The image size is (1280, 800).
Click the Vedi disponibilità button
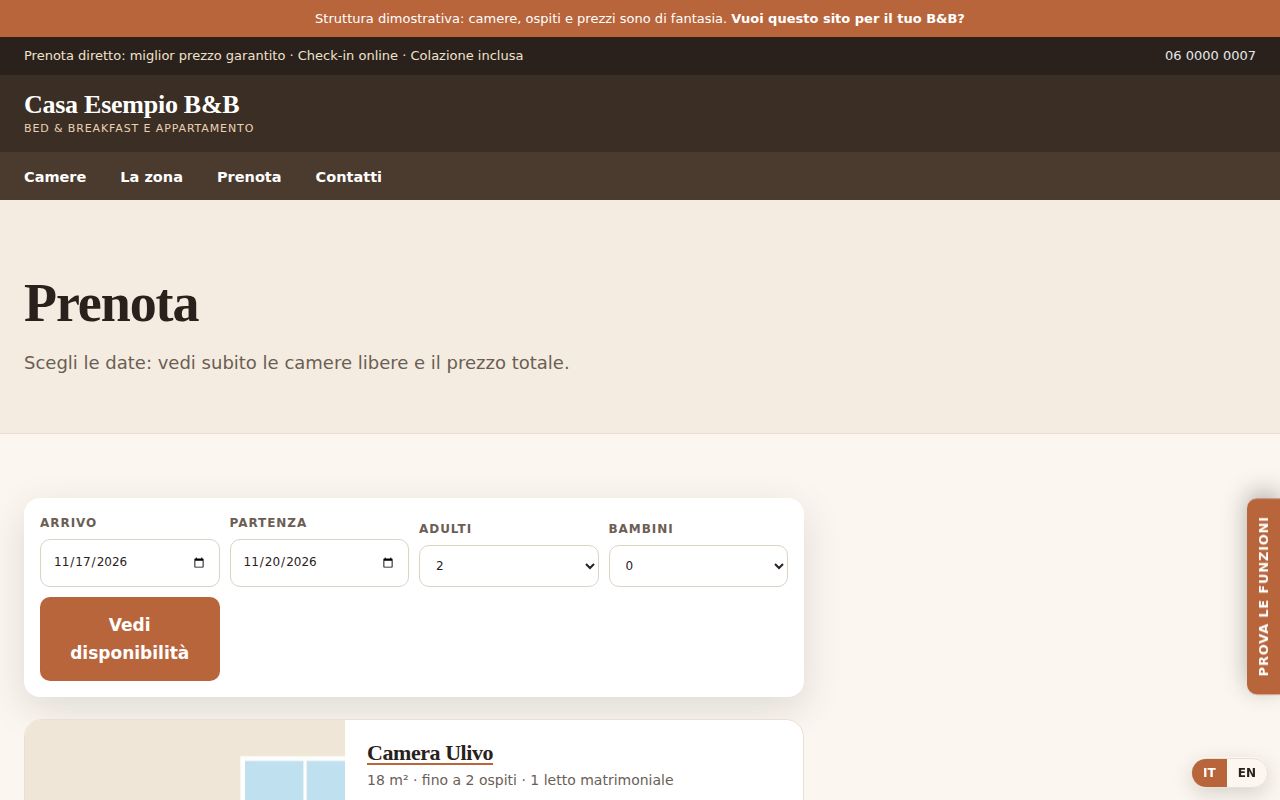130,639
